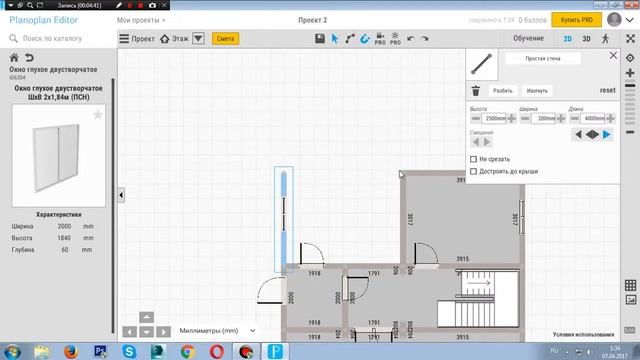640x360 pixels.
Task: Open the 'Обучение' menu
Action: 528,38
